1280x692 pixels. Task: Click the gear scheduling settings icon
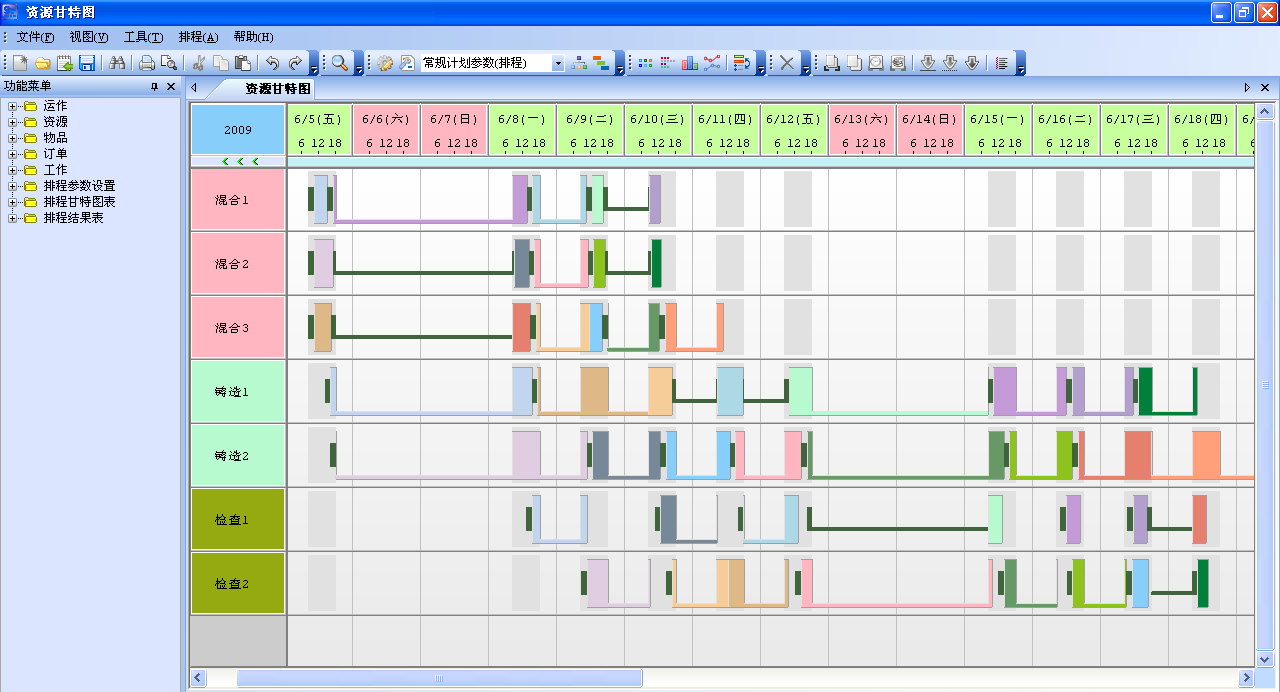point(385,63)
